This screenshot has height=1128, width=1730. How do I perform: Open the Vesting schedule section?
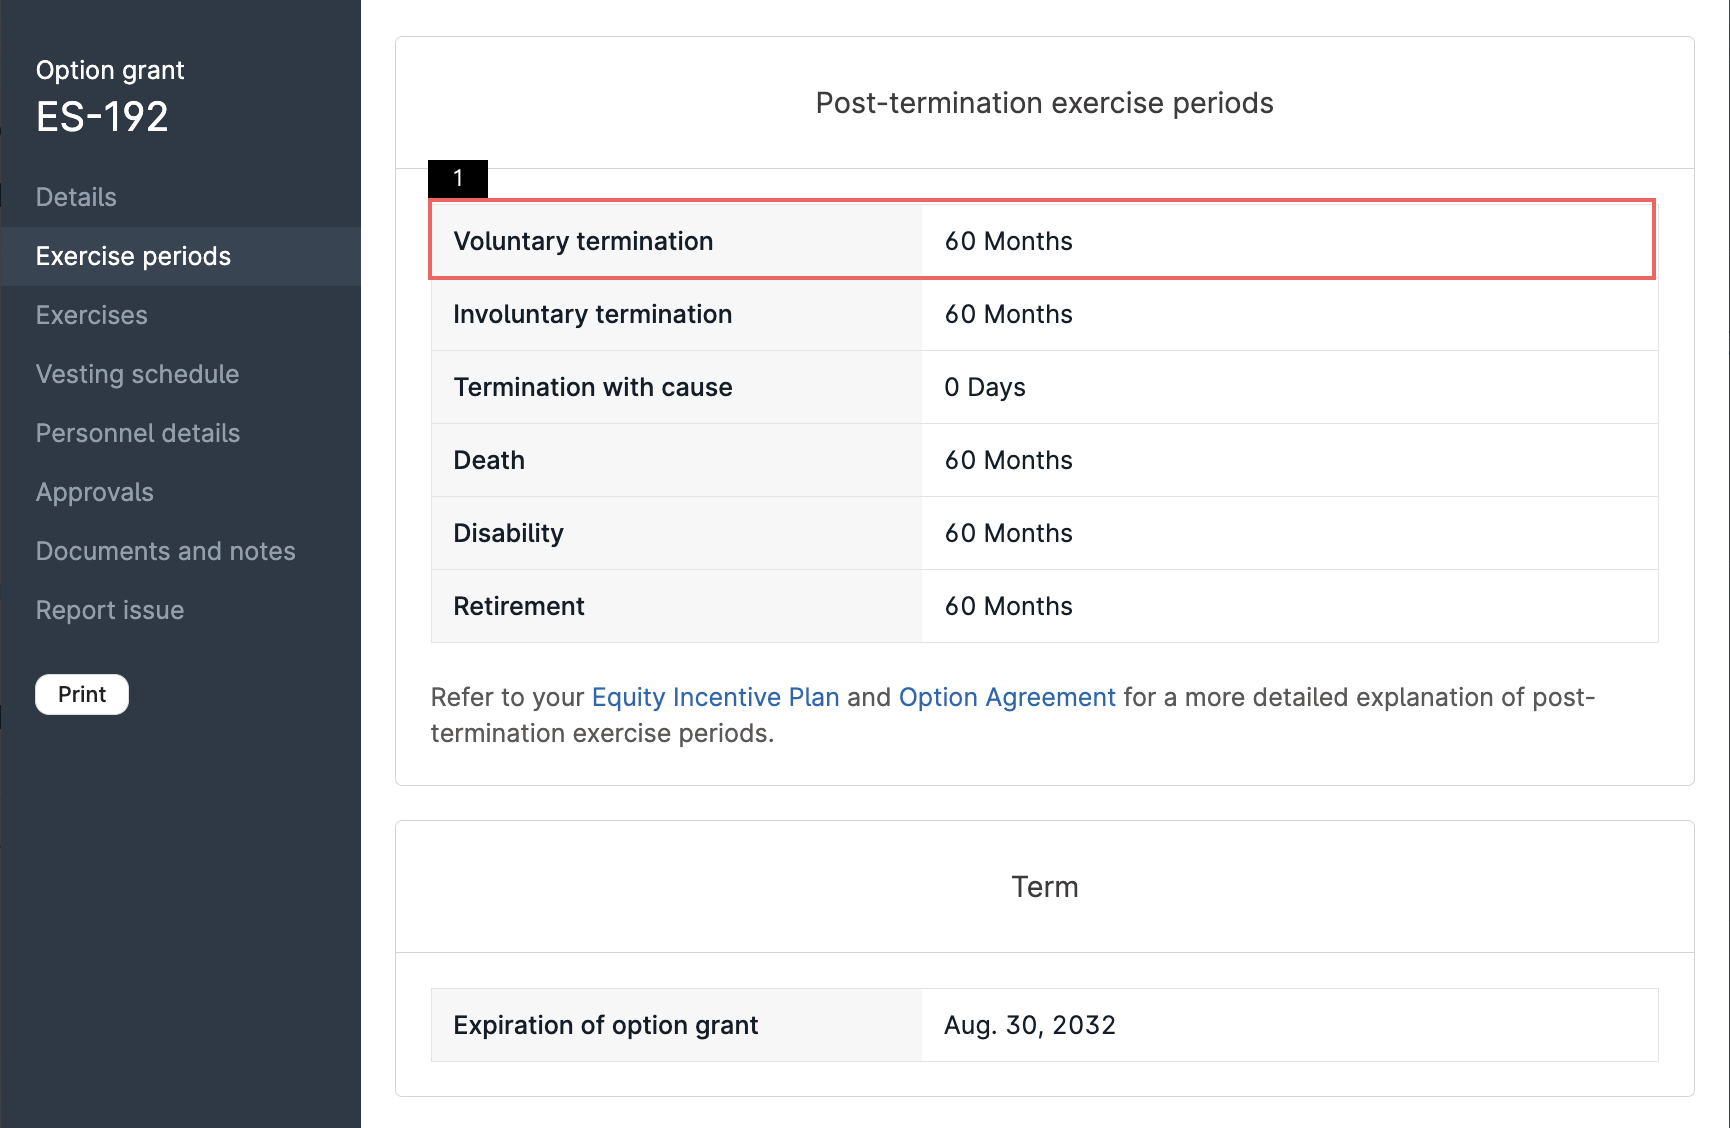137,374
